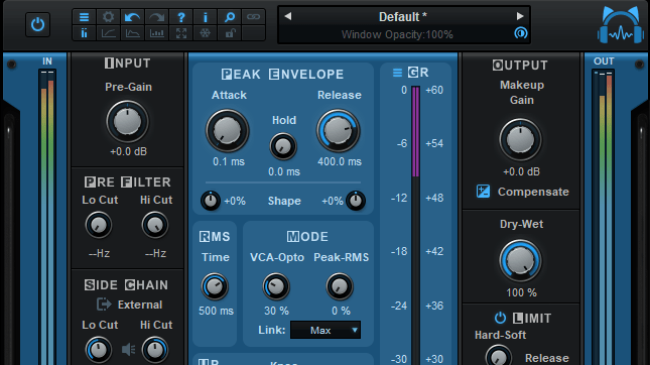This screenshot has width=650, height=365.
Task: Enable the Limit power switch
Action: coord(500,318)
